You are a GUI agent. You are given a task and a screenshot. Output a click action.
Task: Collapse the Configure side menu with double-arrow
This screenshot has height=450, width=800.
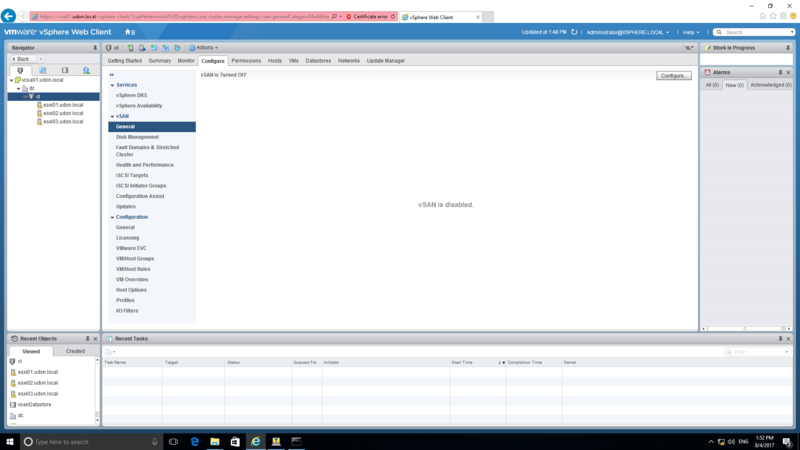pos(112,75)
